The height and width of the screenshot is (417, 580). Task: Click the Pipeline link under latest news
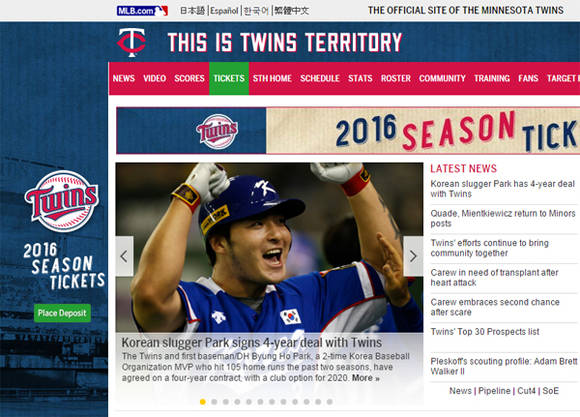(494, 391)
